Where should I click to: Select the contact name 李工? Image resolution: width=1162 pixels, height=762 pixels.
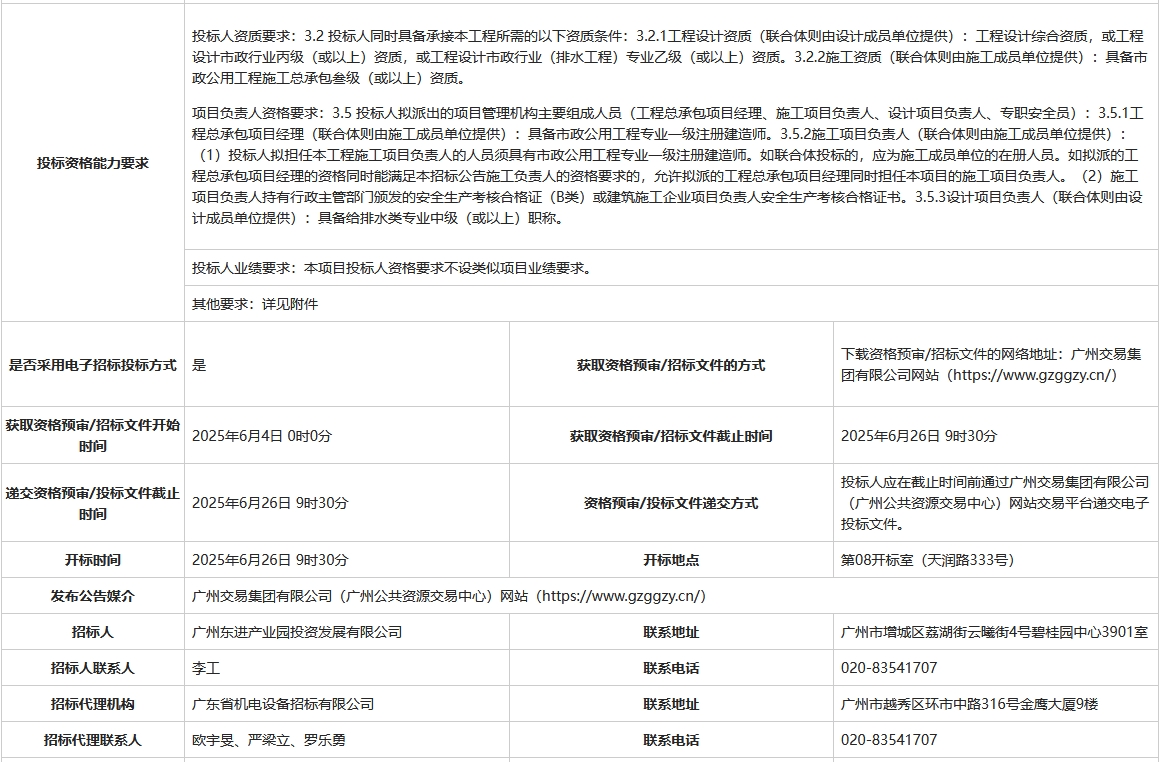pyautogui.click(x=206, y=668)
